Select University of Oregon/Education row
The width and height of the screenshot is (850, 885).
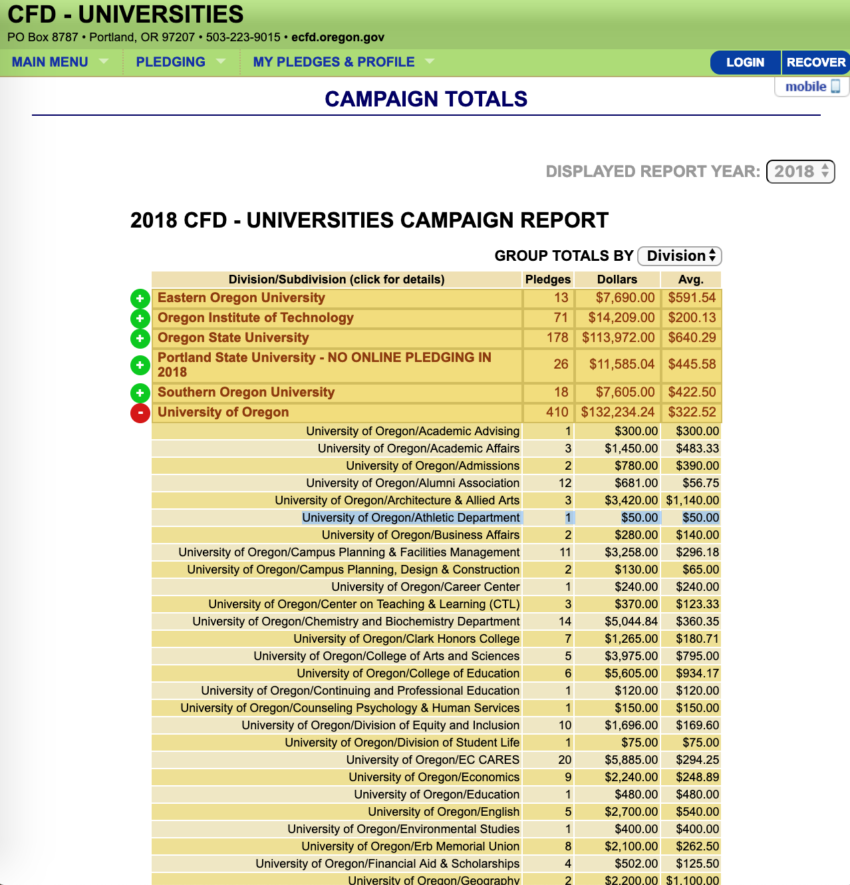coord(437,795)
